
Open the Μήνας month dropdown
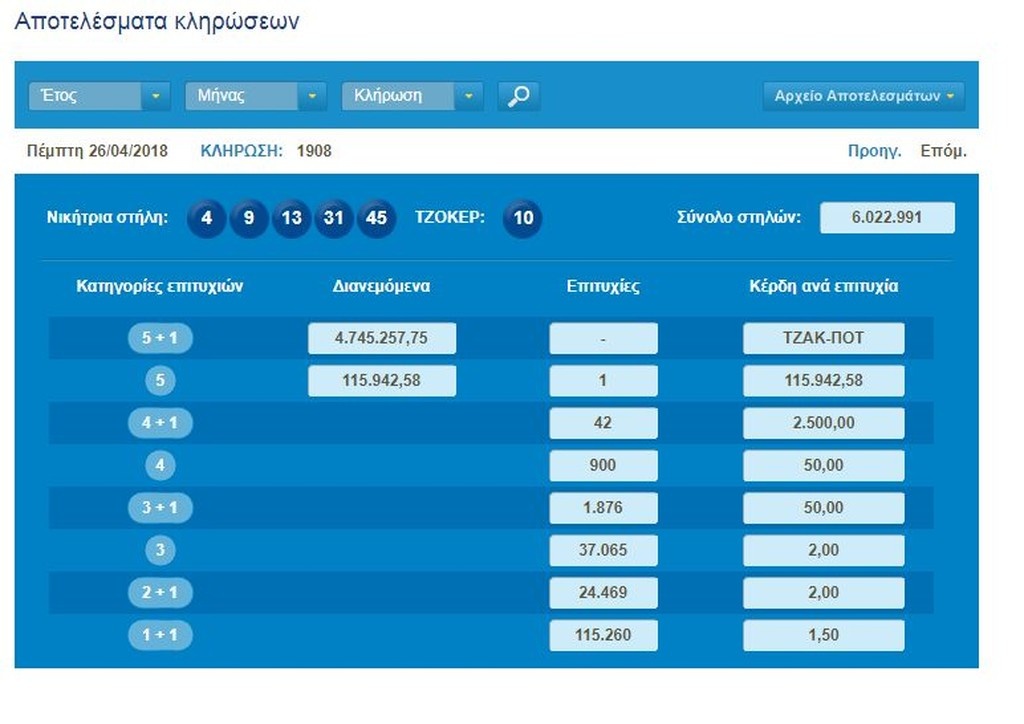click(255, 96)
